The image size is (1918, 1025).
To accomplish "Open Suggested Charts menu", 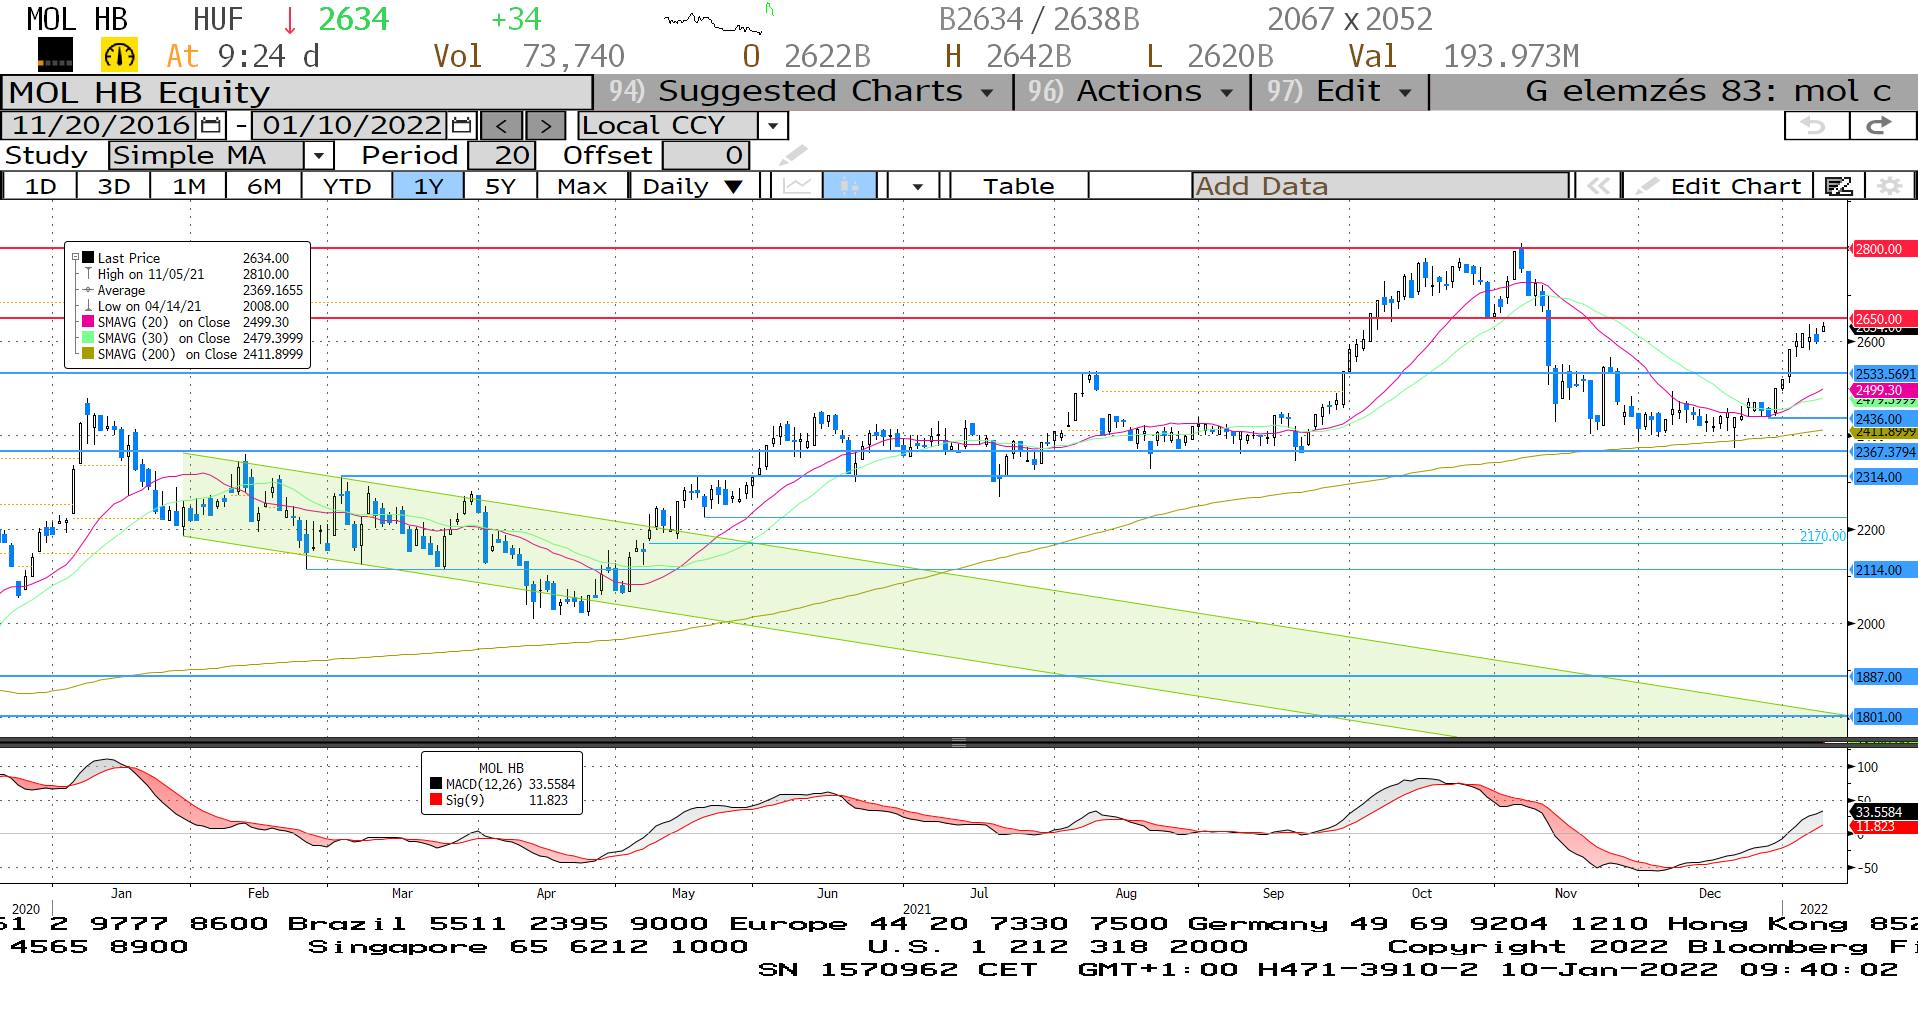I will coord(802,92).
